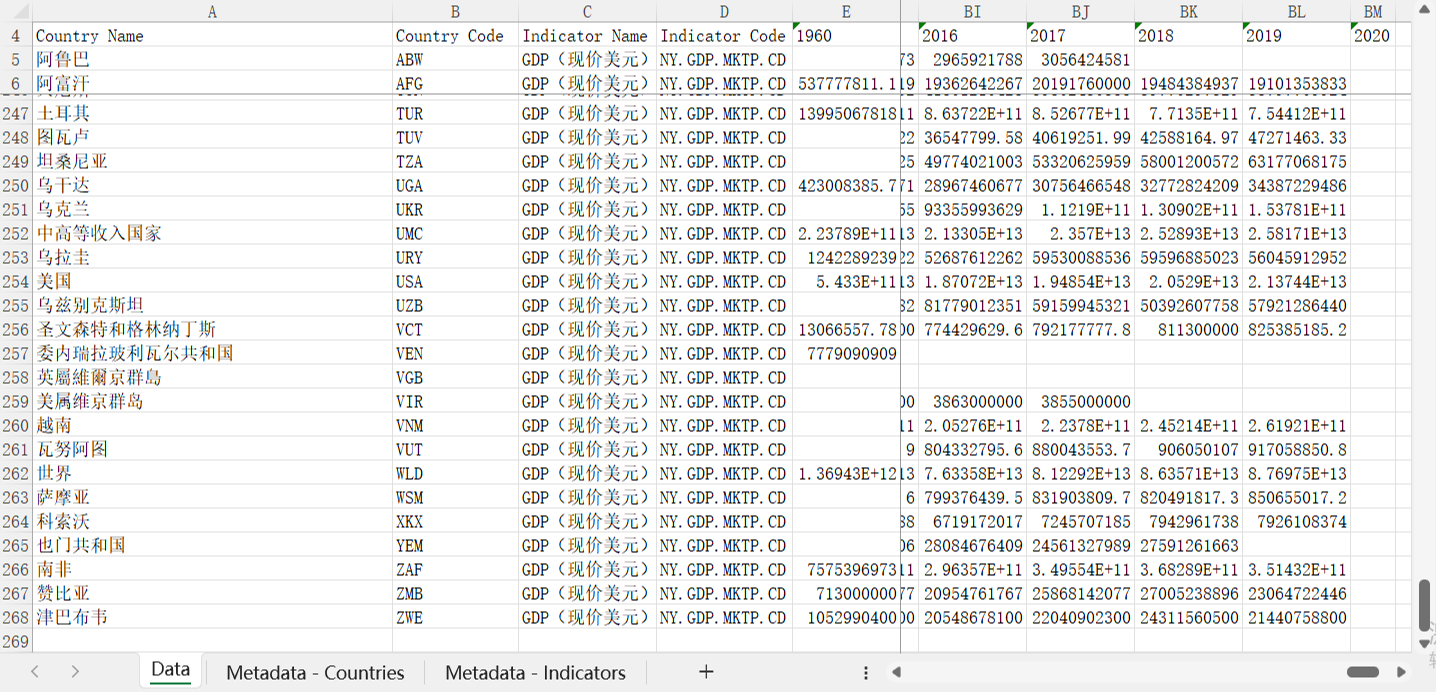The image size is (1436, 693).
Task: Select the cell with value 3863000000
Action: click(972, 402)
